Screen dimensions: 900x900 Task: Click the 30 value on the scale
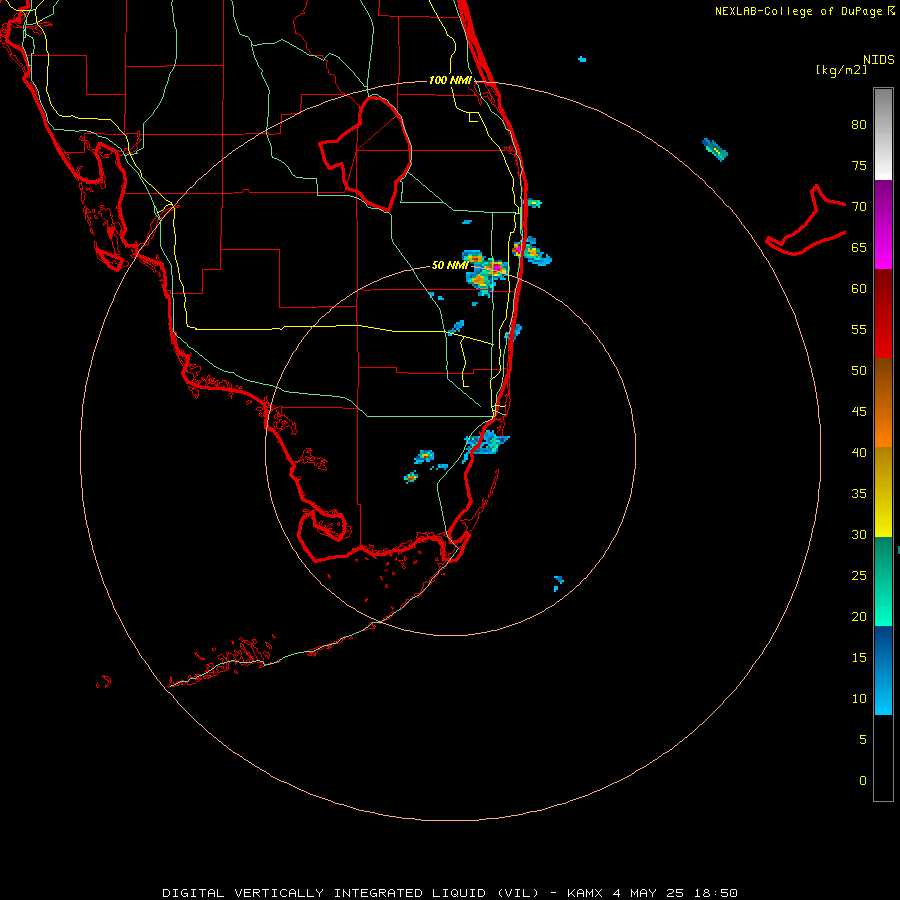[x=859, y=534]
